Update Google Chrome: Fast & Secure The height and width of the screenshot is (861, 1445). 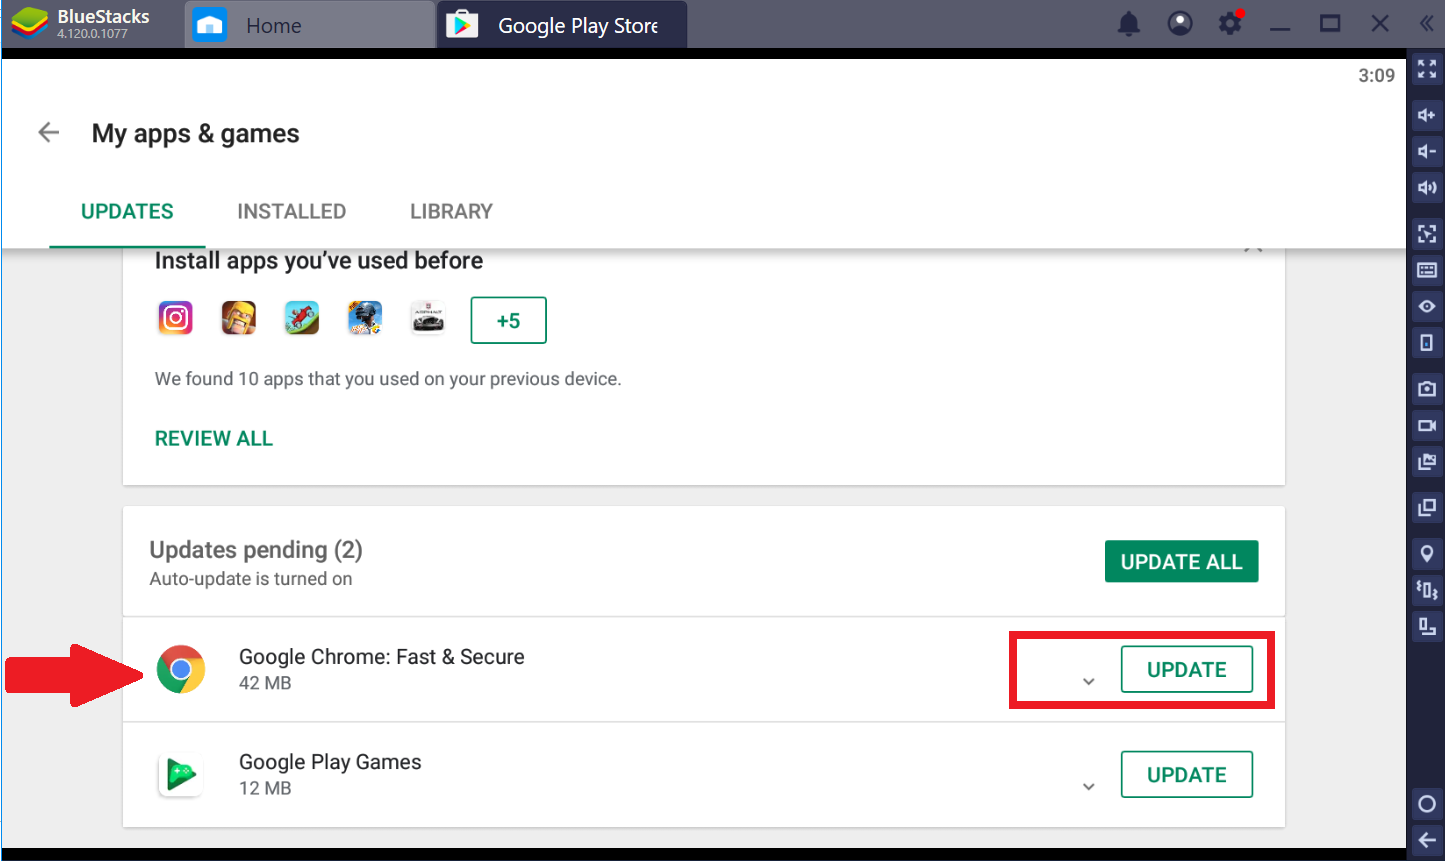pos(1186,669)
